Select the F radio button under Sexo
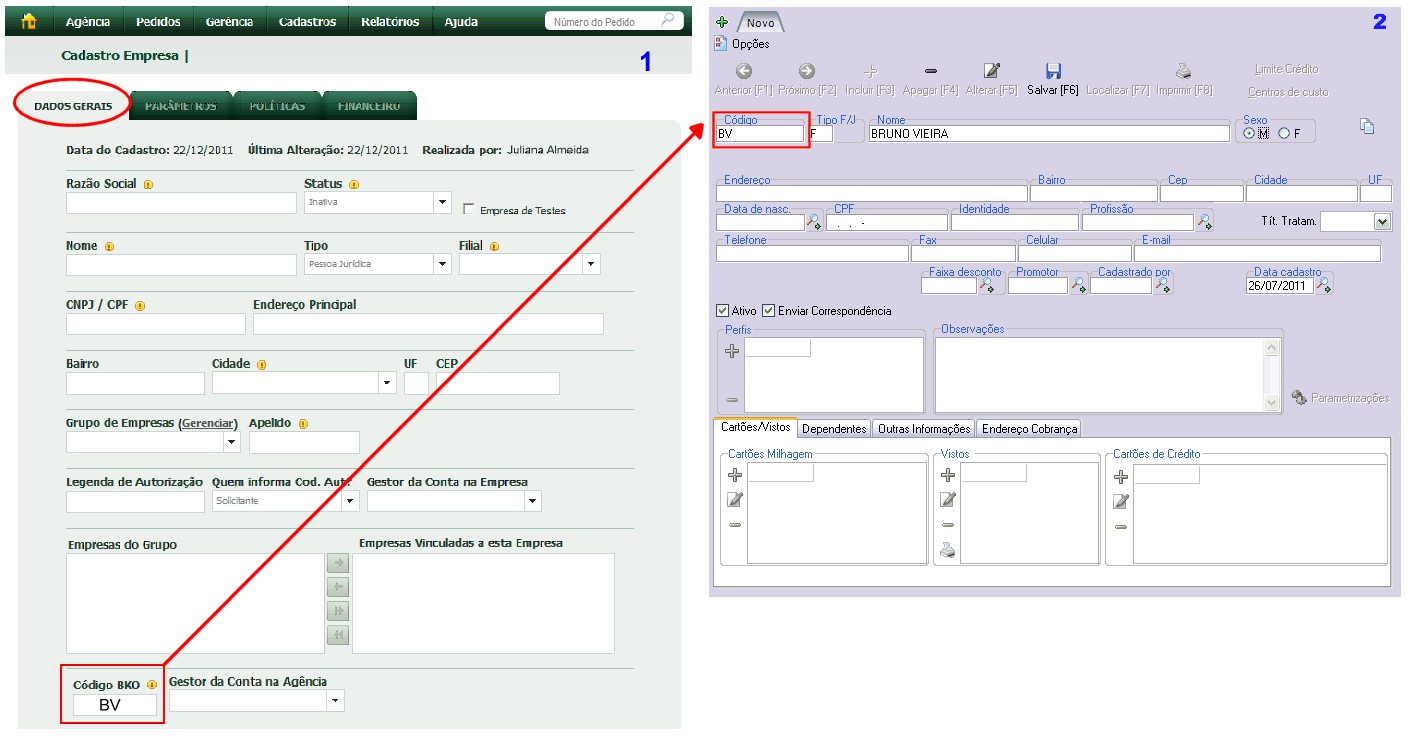Image resolution: width=1410 pixels, height=738 pixels. (x=1284, y=133)
